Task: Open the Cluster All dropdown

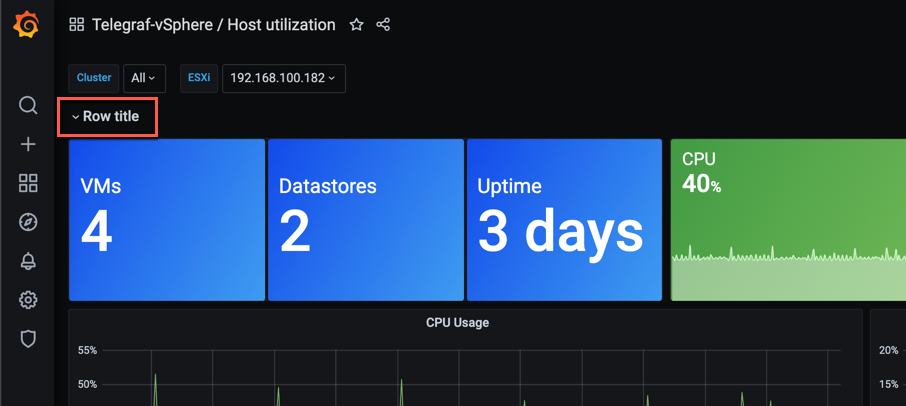Action: click(x=144, y=78)
